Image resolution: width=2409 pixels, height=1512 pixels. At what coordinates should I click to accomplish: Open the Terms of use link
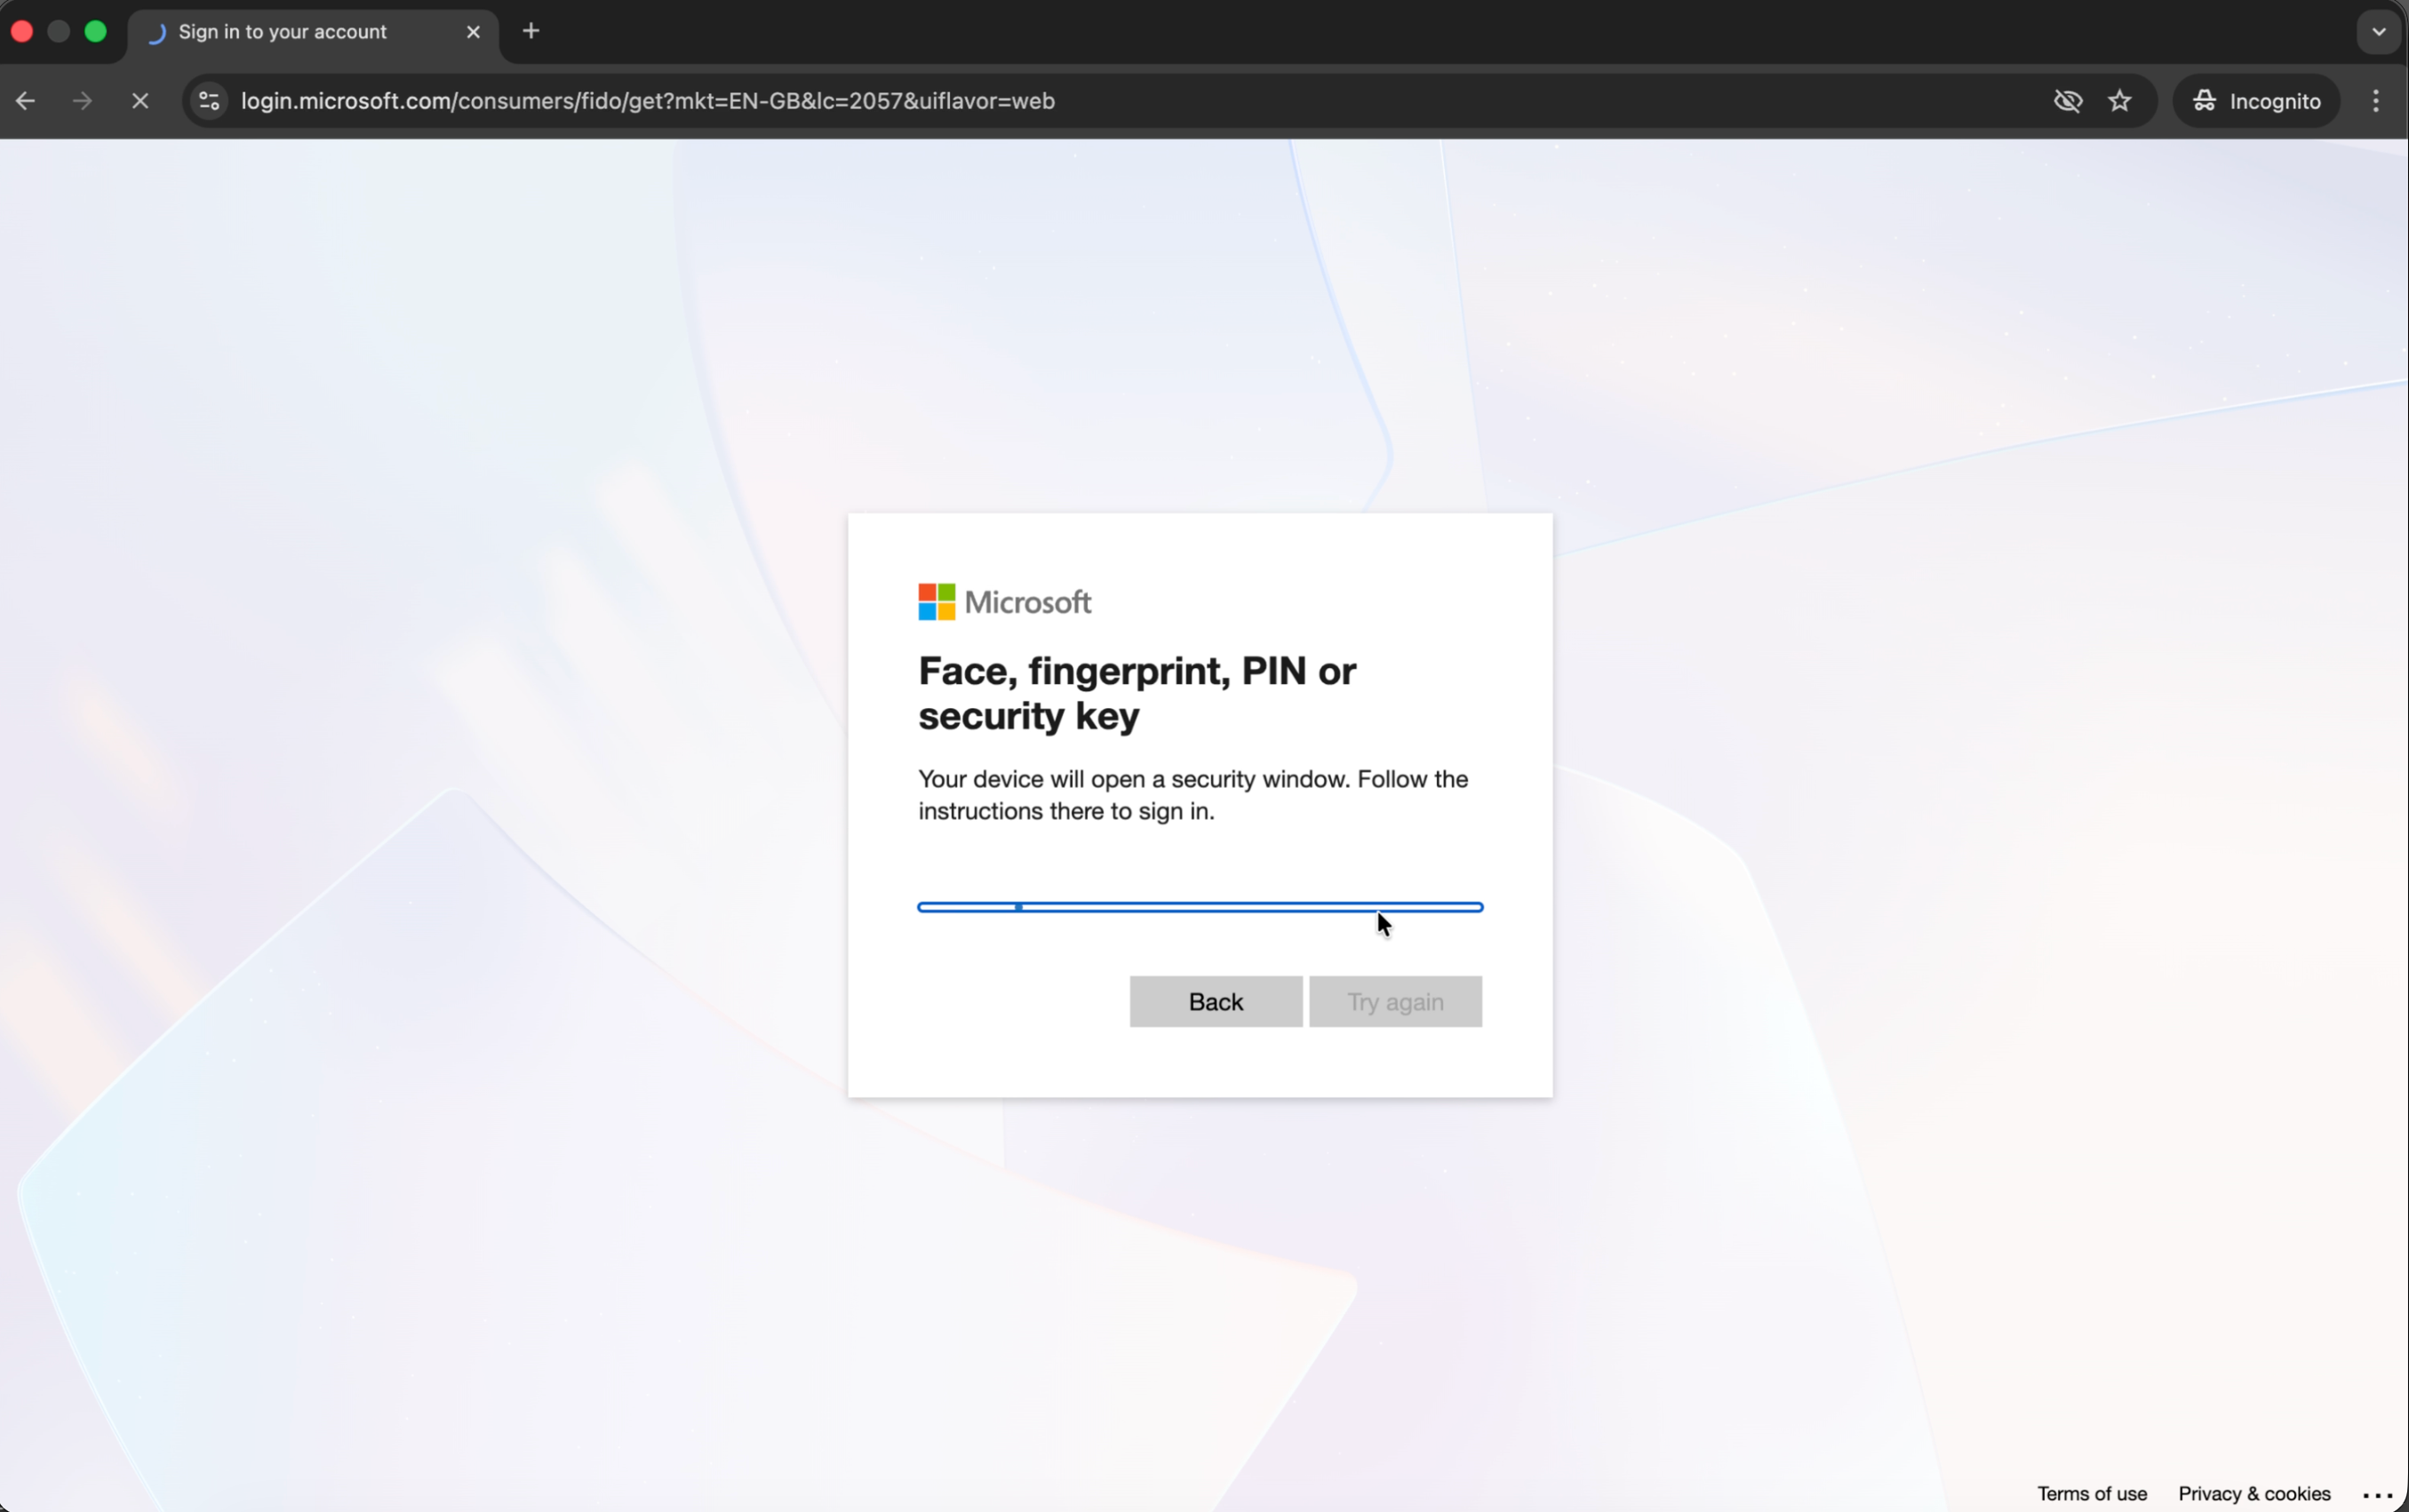tap(2092, 1493)
